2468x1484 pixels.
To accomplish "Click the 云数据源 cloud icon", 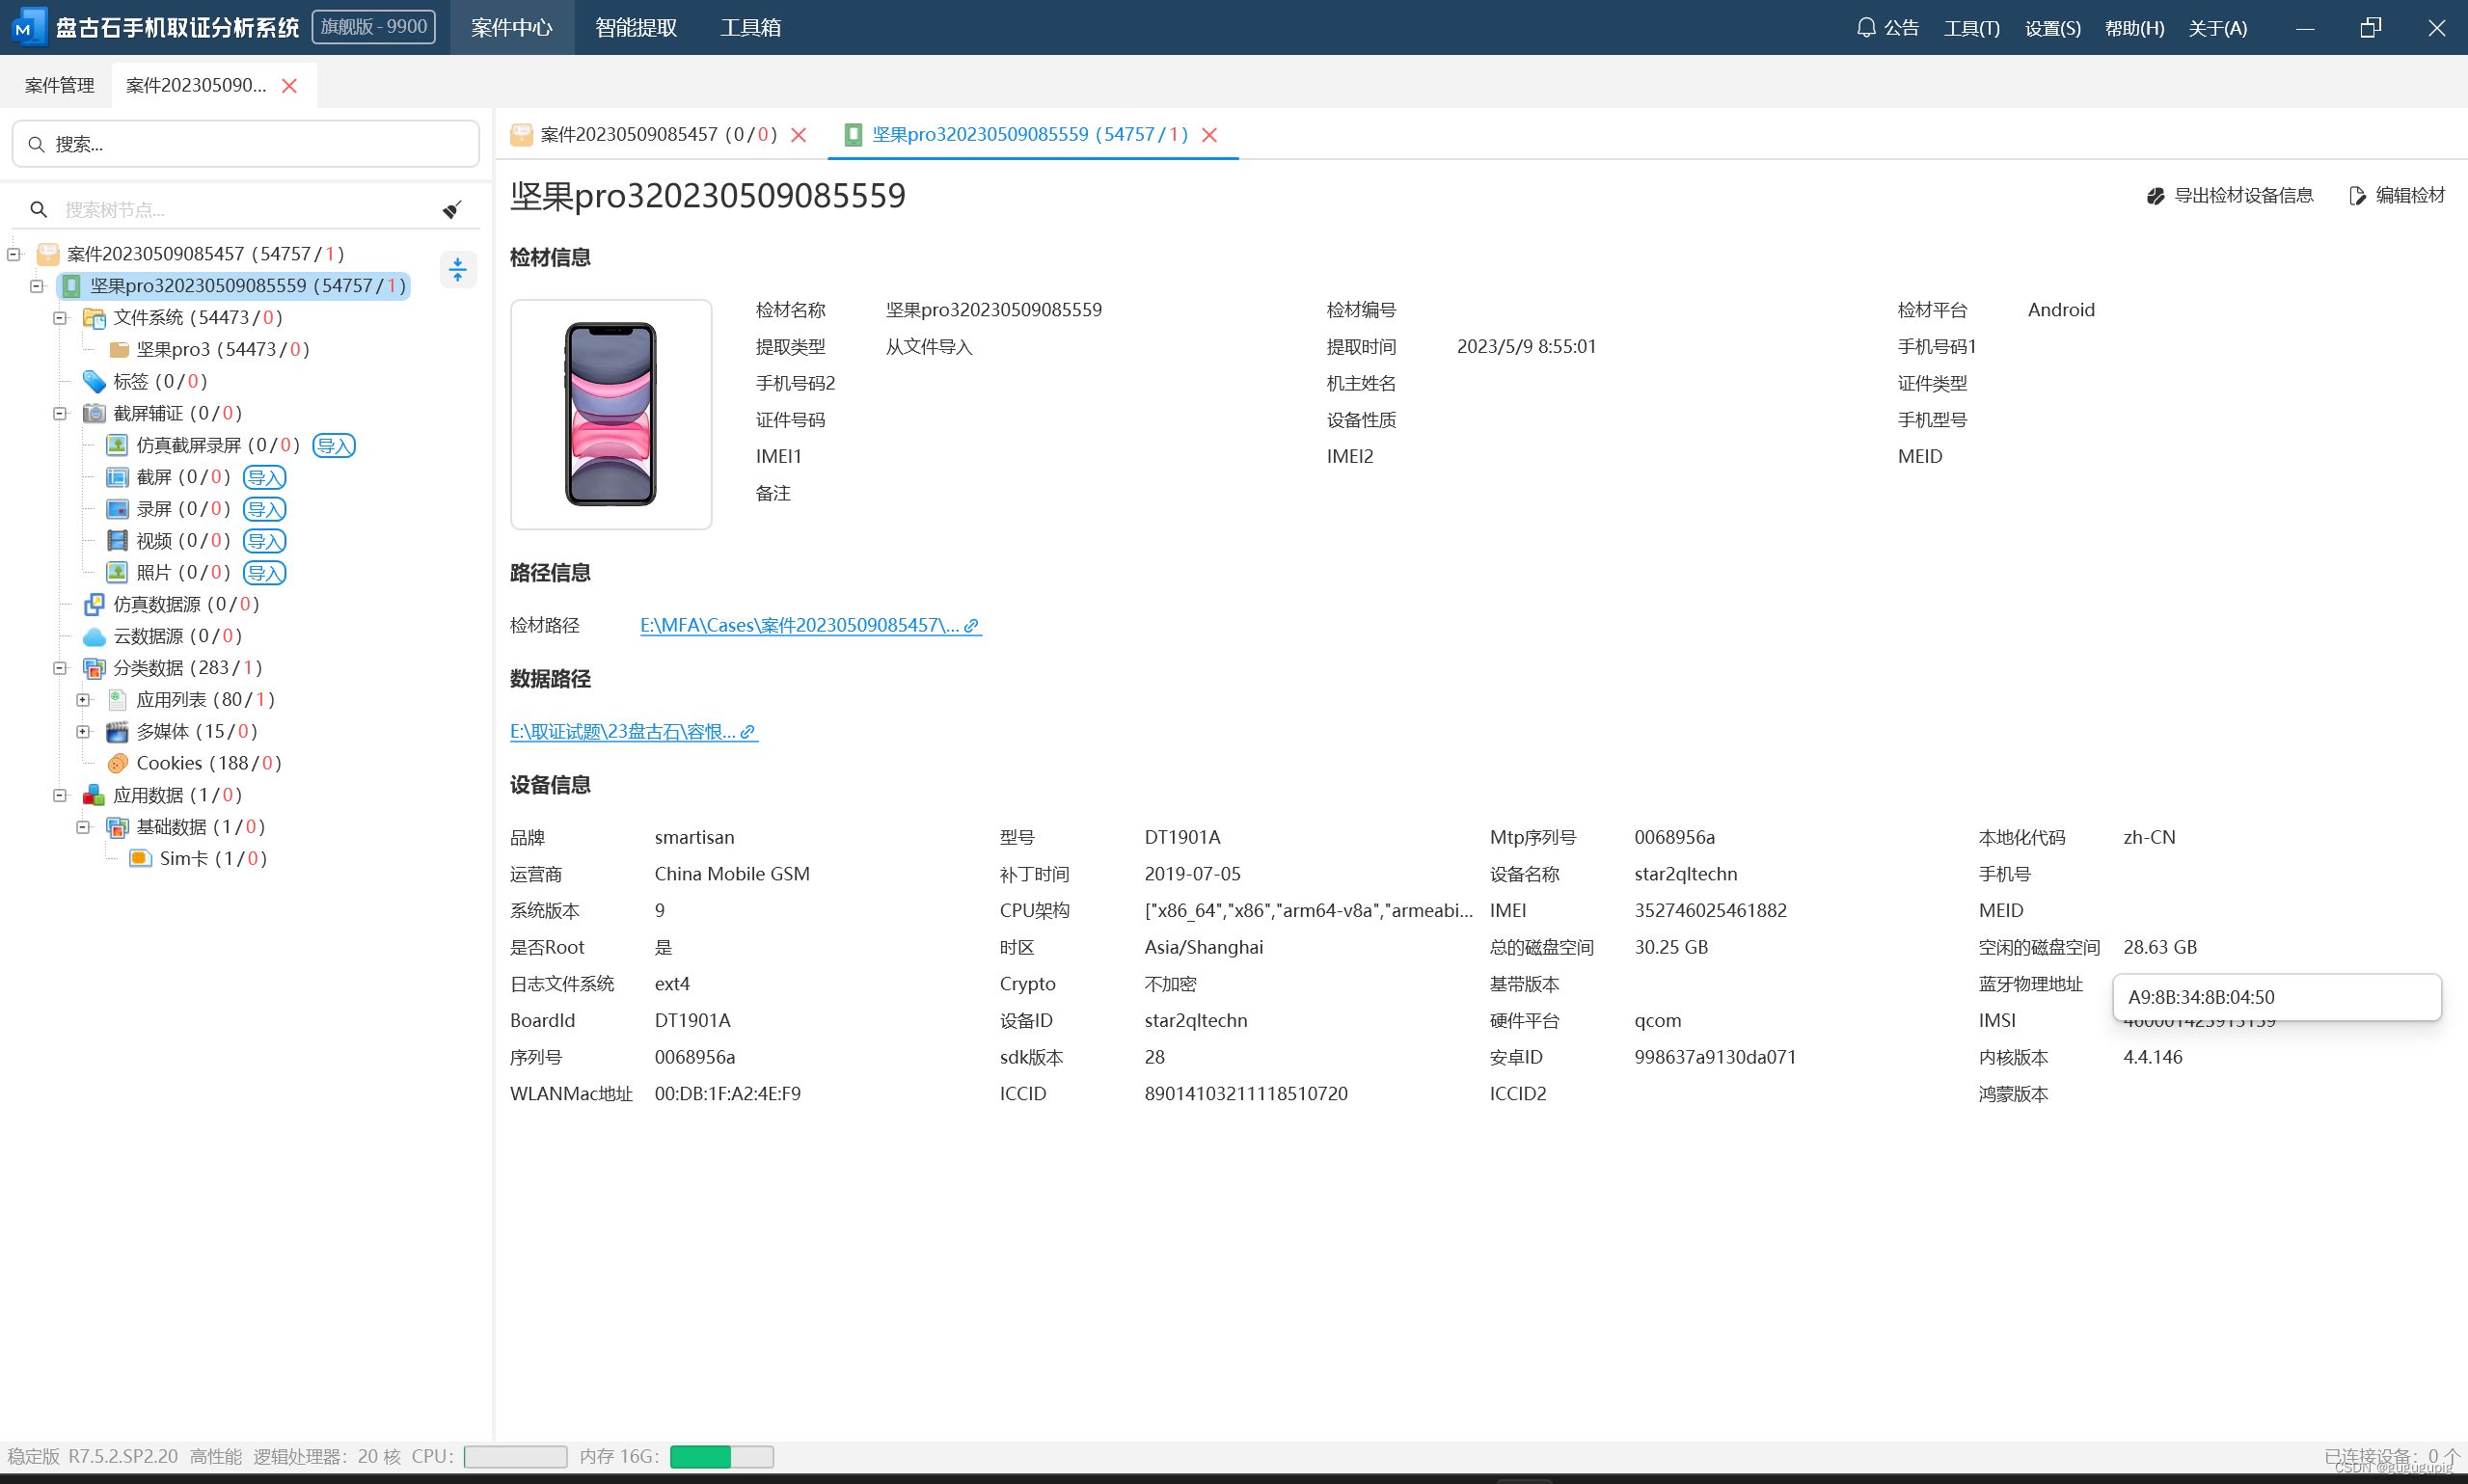I will pos(94,636).
